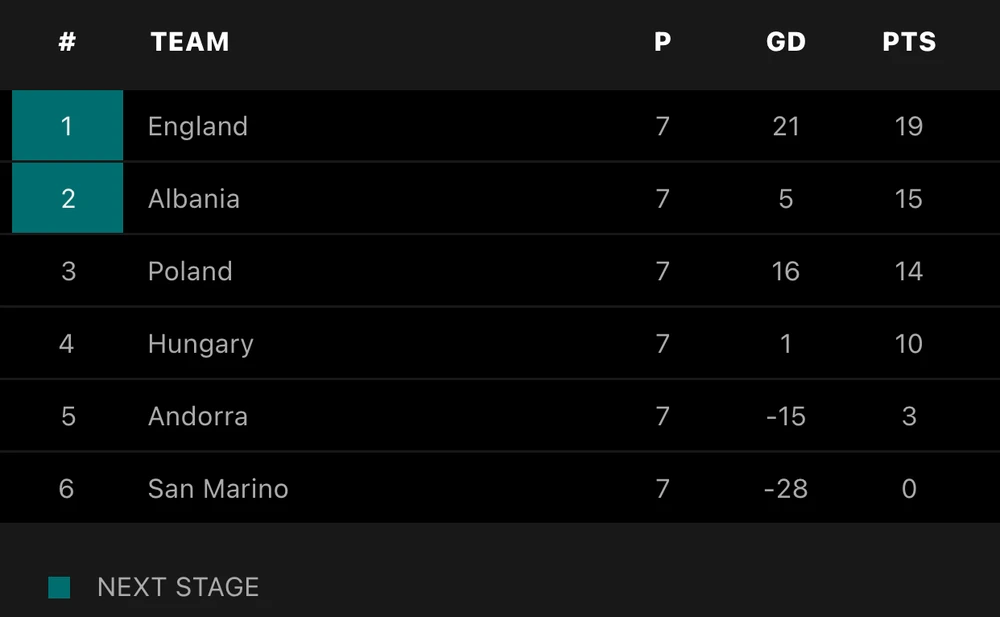Click the NEXT STAGE legend label
Screen dimensions: 1000x617
178,587
